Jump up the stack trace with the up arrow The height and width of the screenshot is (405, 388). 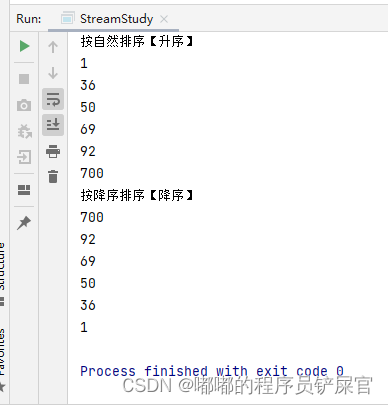coord(53,47)
